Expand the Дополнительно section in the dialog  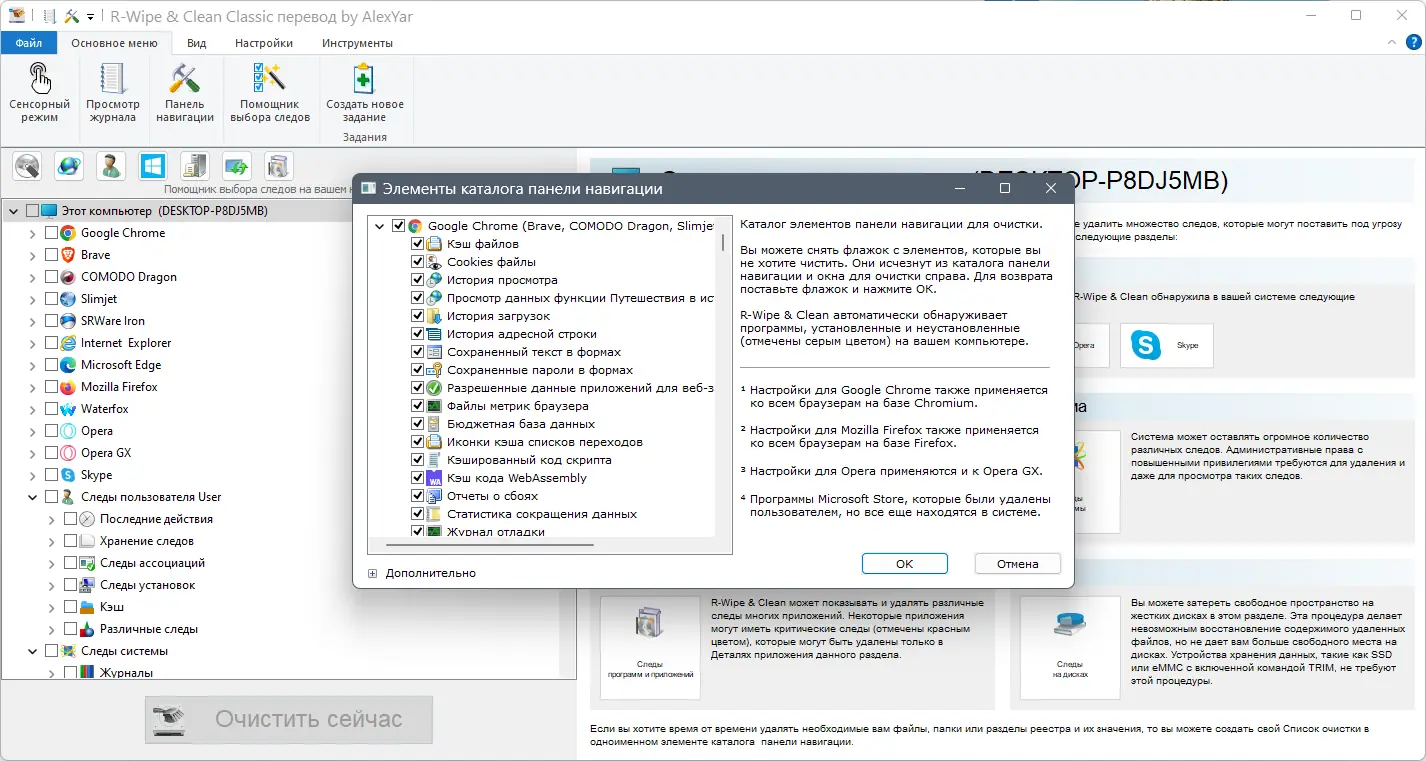click(372, 573)
